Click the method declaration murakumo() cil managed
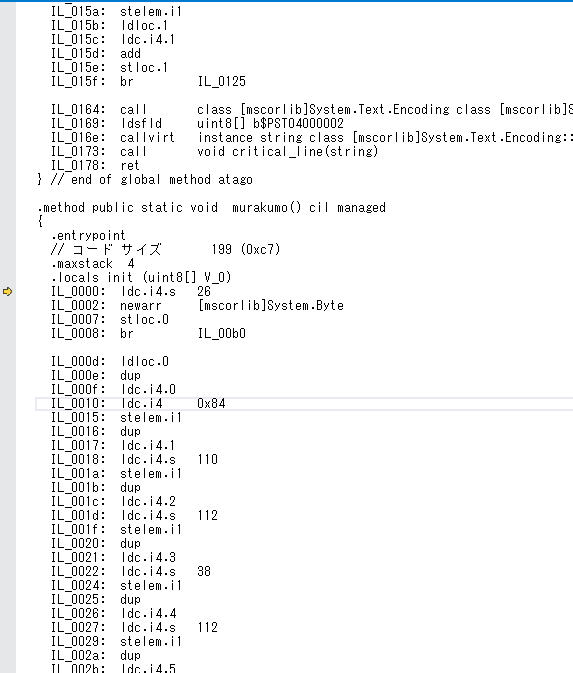 [212, 208]
